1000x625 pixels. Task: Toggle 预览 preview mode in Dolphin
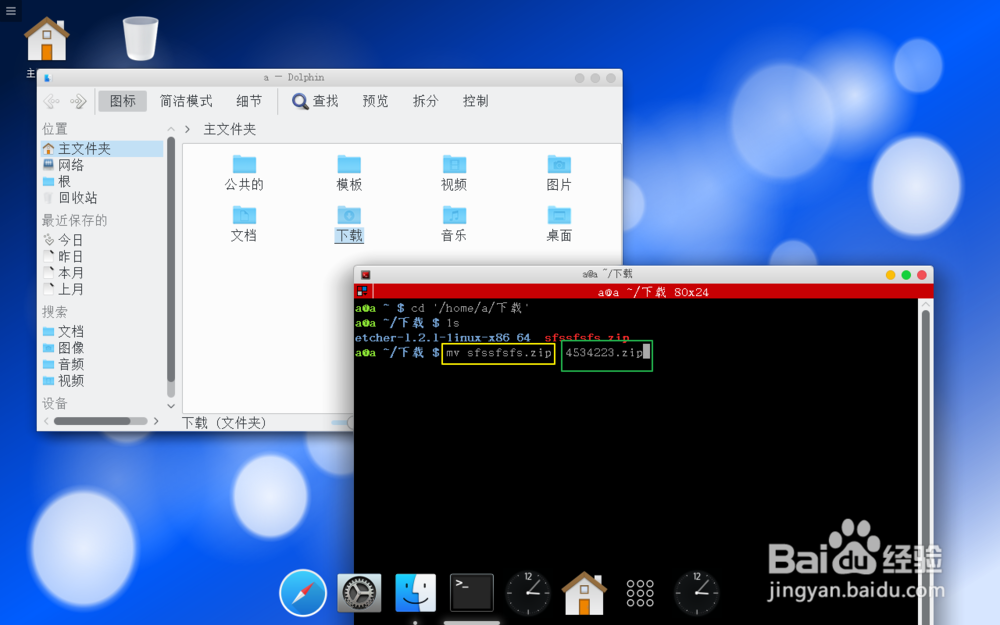tap(375, 101)
